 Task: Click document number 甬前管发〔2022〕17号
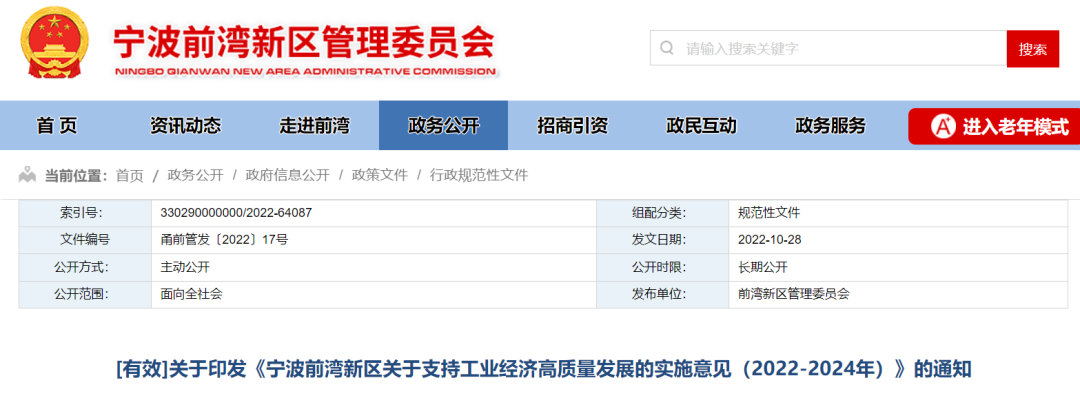(224, 240)
